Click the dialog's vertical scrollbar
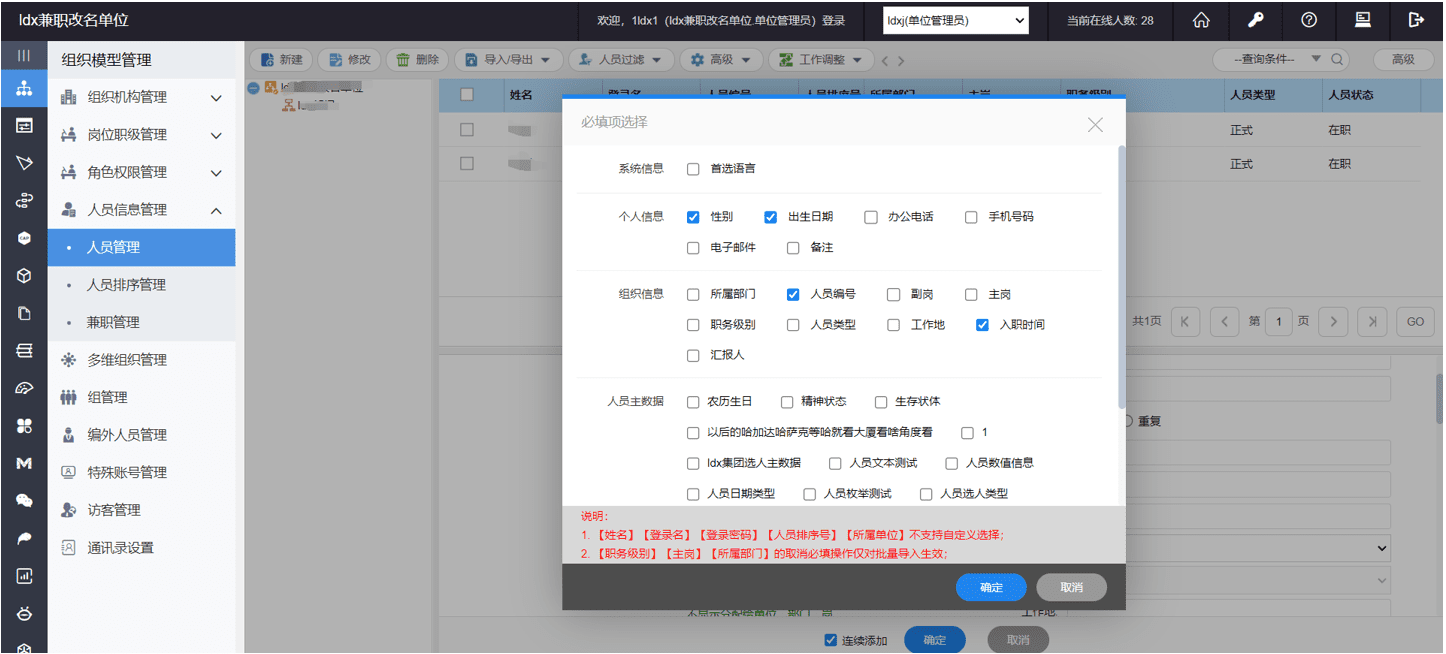The height and width of the screenshot is (654, 1446). (x=1121, y=275)
